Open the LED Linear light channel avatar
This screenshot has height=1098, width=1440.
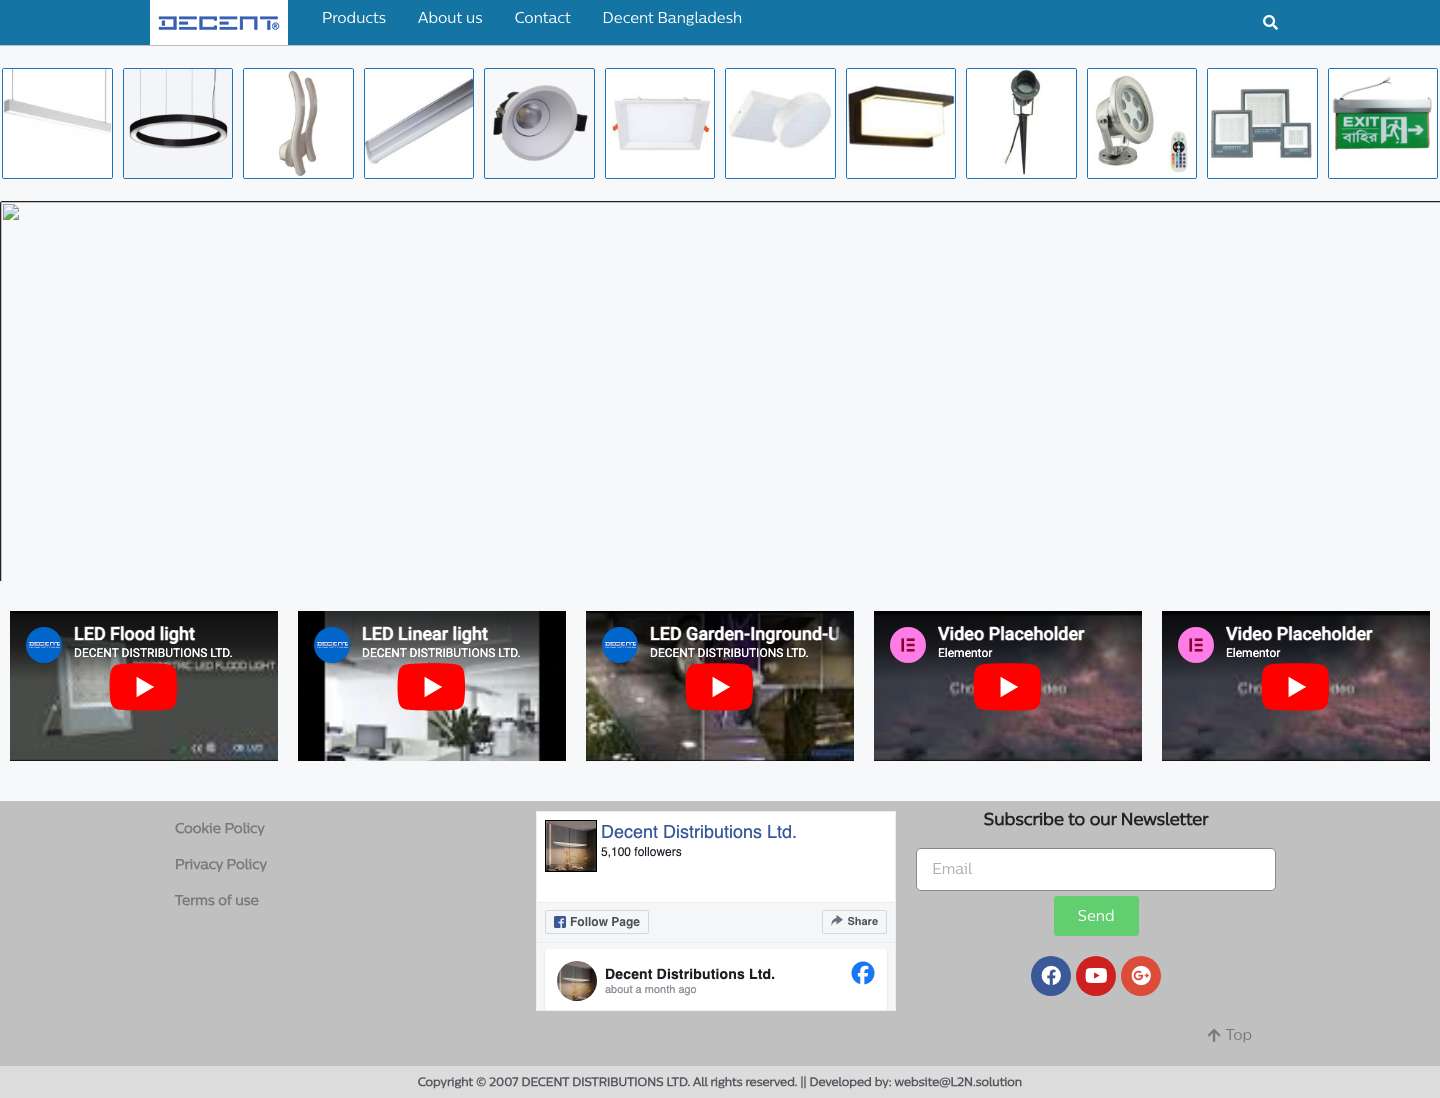(332, 645)
